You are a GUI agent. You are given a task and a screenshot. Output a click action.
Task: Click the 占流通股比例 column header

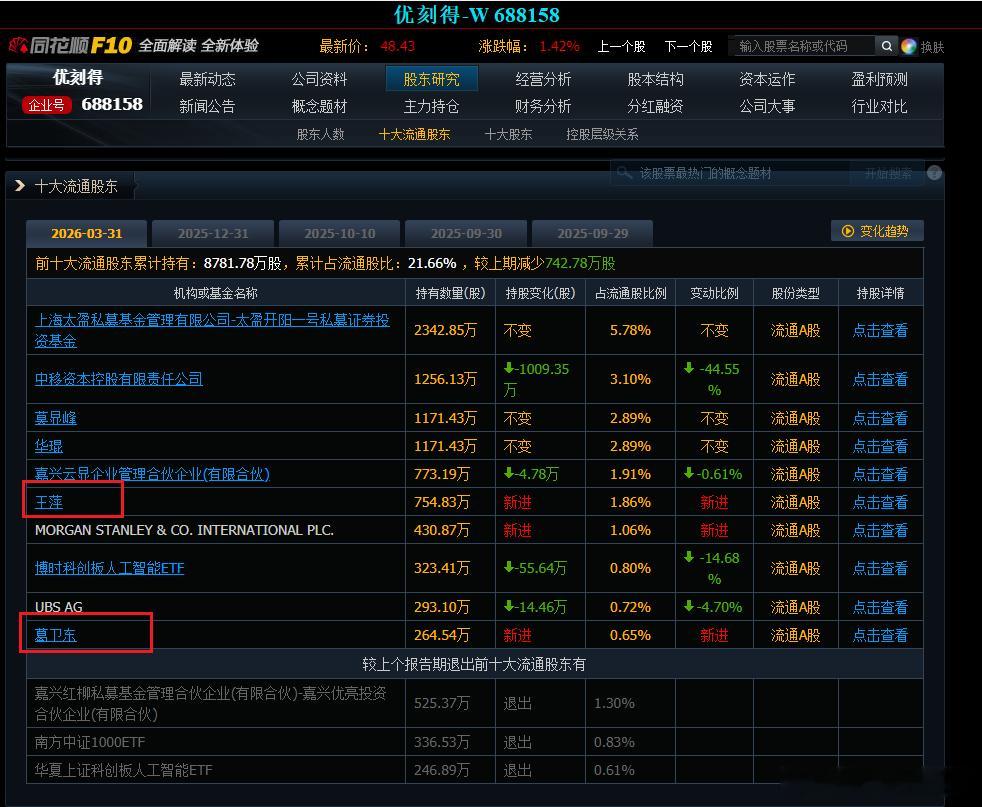tap(631, 293)
